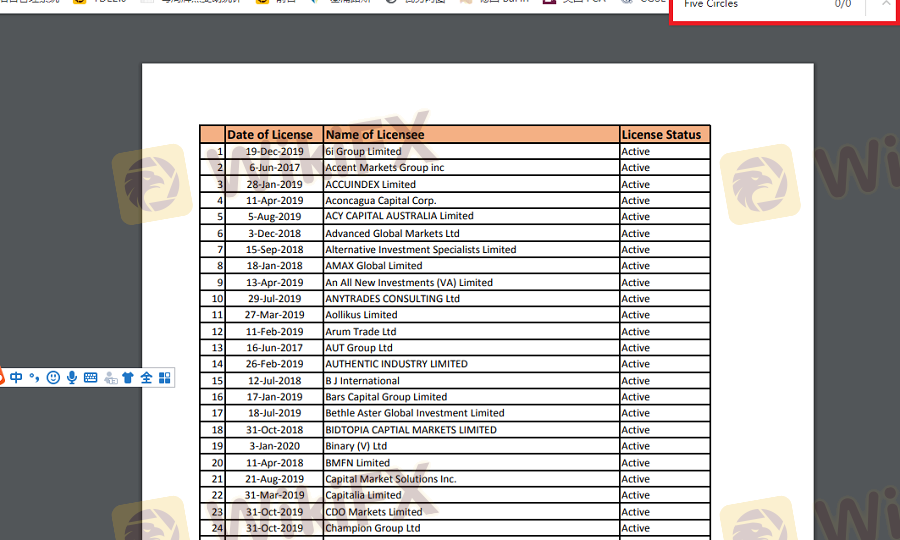Select 'Capitalia Limited' cell
This screenshot has width=900, height=540.
(363, 495)
